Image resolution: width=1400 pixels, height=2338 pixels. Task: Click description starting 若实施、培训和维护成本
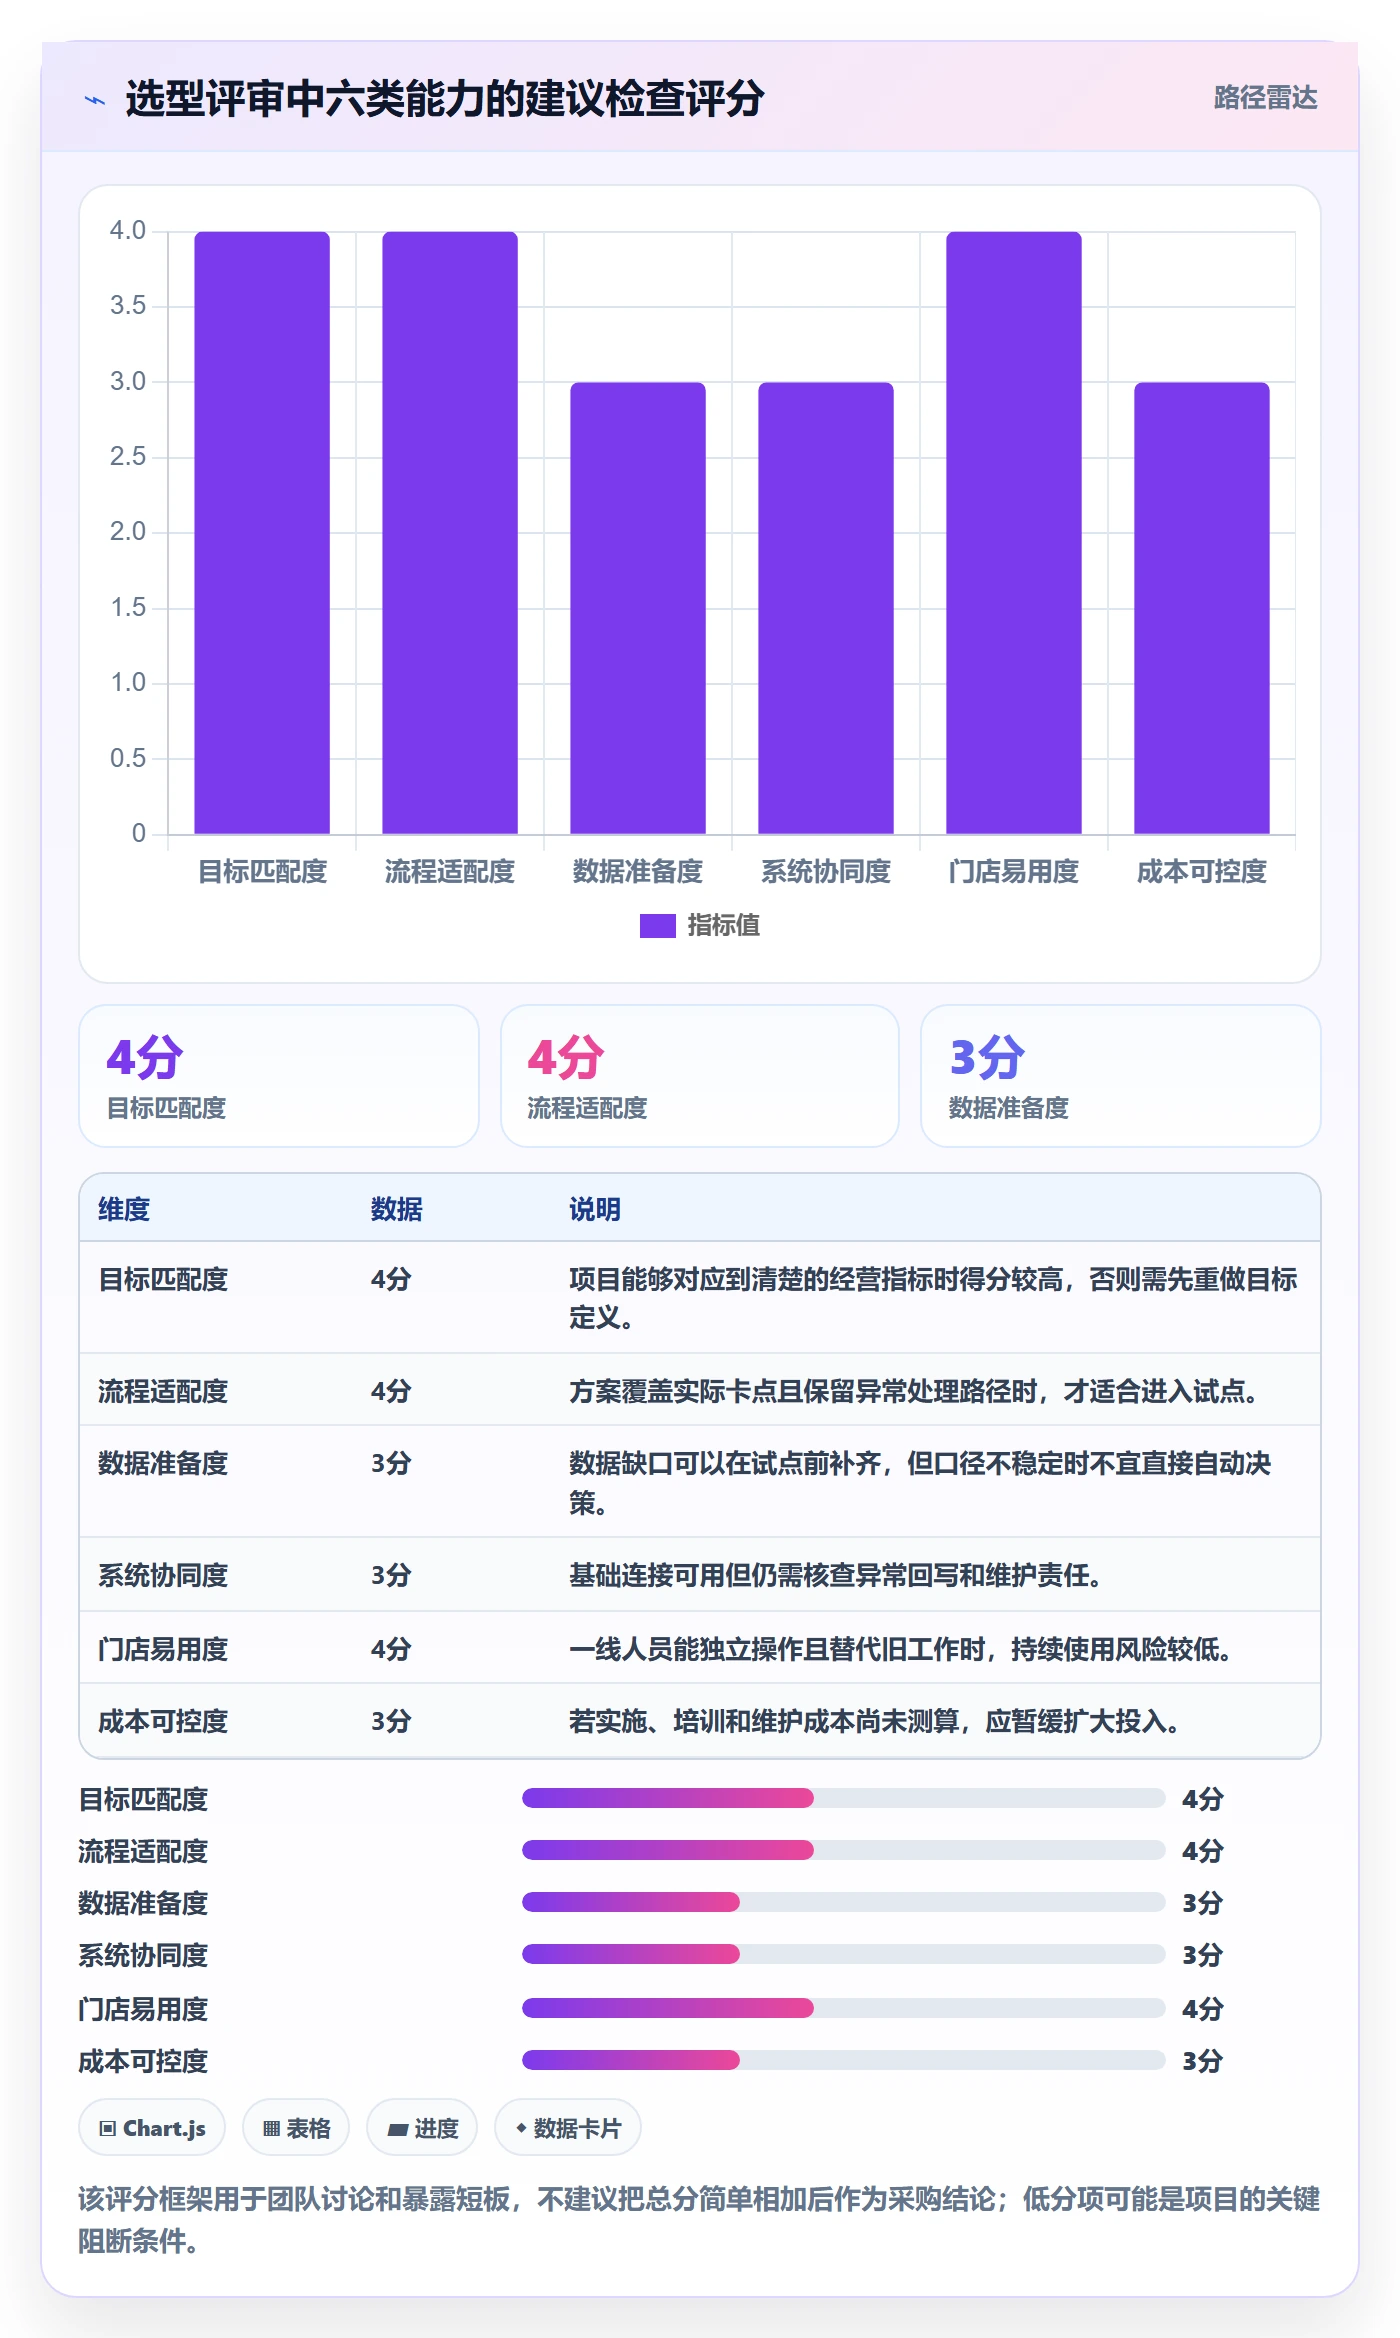tap(875, 1721)
